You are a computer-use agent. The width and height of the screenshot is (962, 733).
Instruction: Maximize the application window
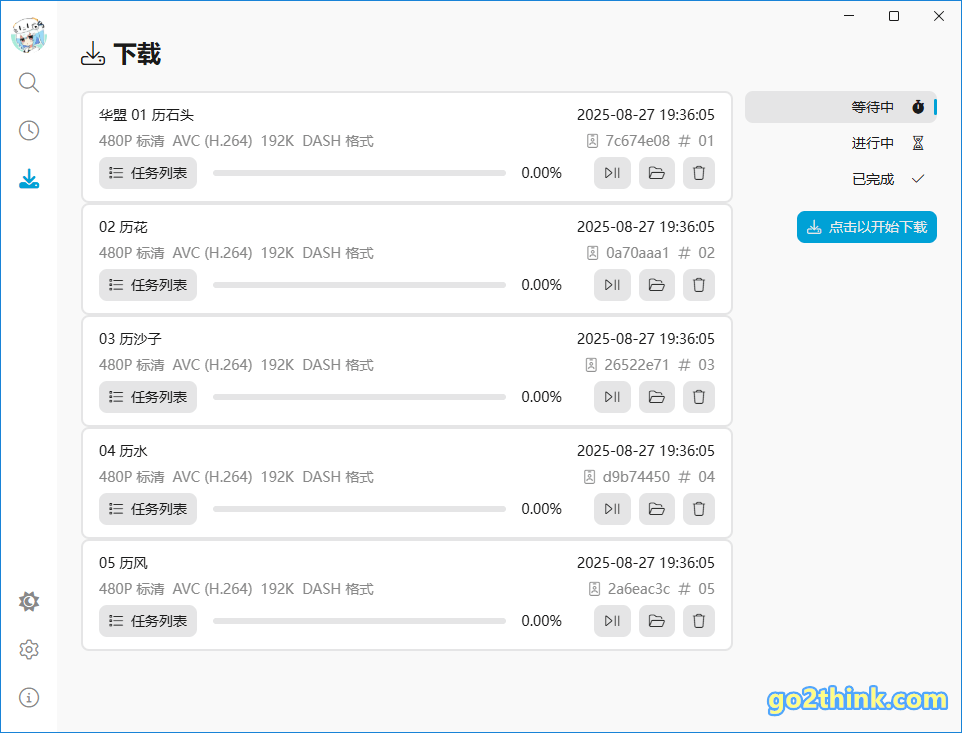tap(894, 16)
